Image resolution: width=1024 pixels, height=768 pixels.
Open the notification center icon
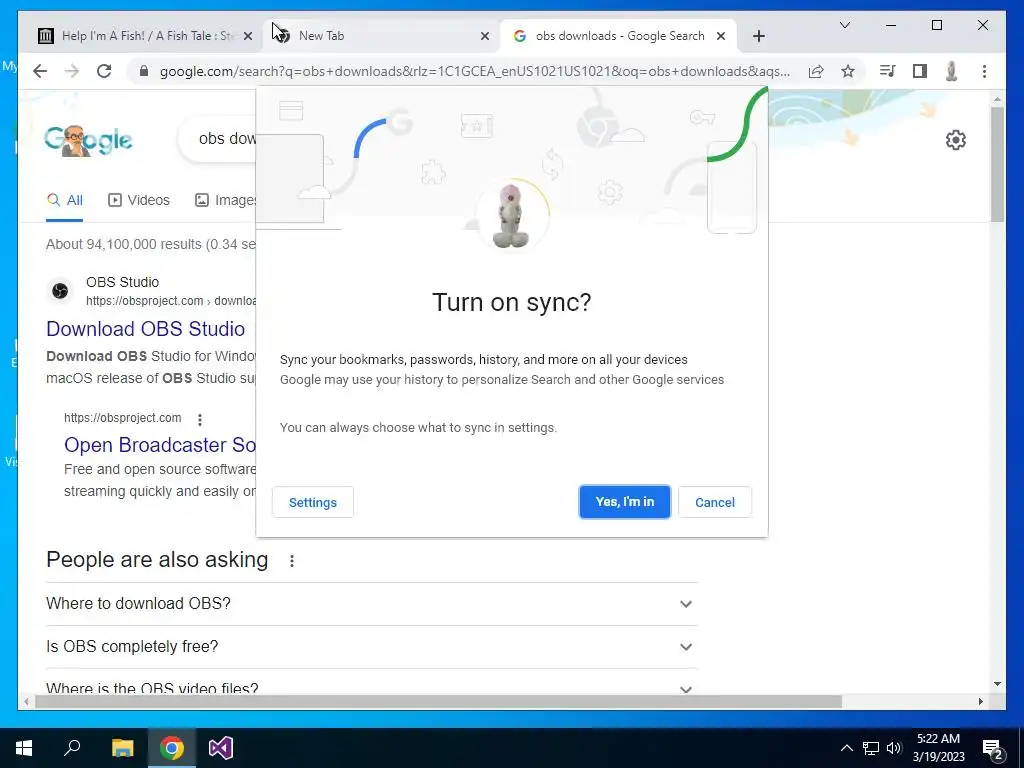[993, 748]
